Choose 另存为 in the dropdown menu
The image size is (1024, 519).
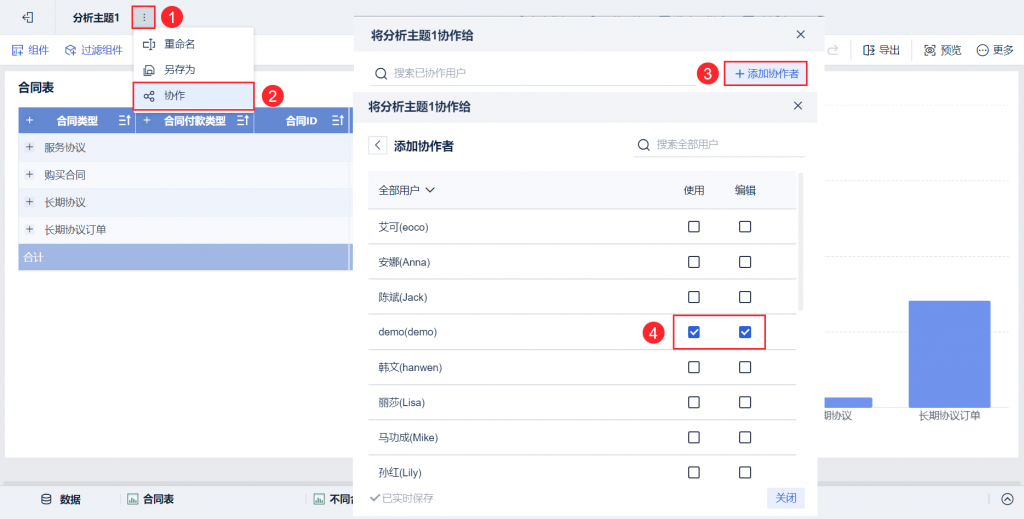193,70
